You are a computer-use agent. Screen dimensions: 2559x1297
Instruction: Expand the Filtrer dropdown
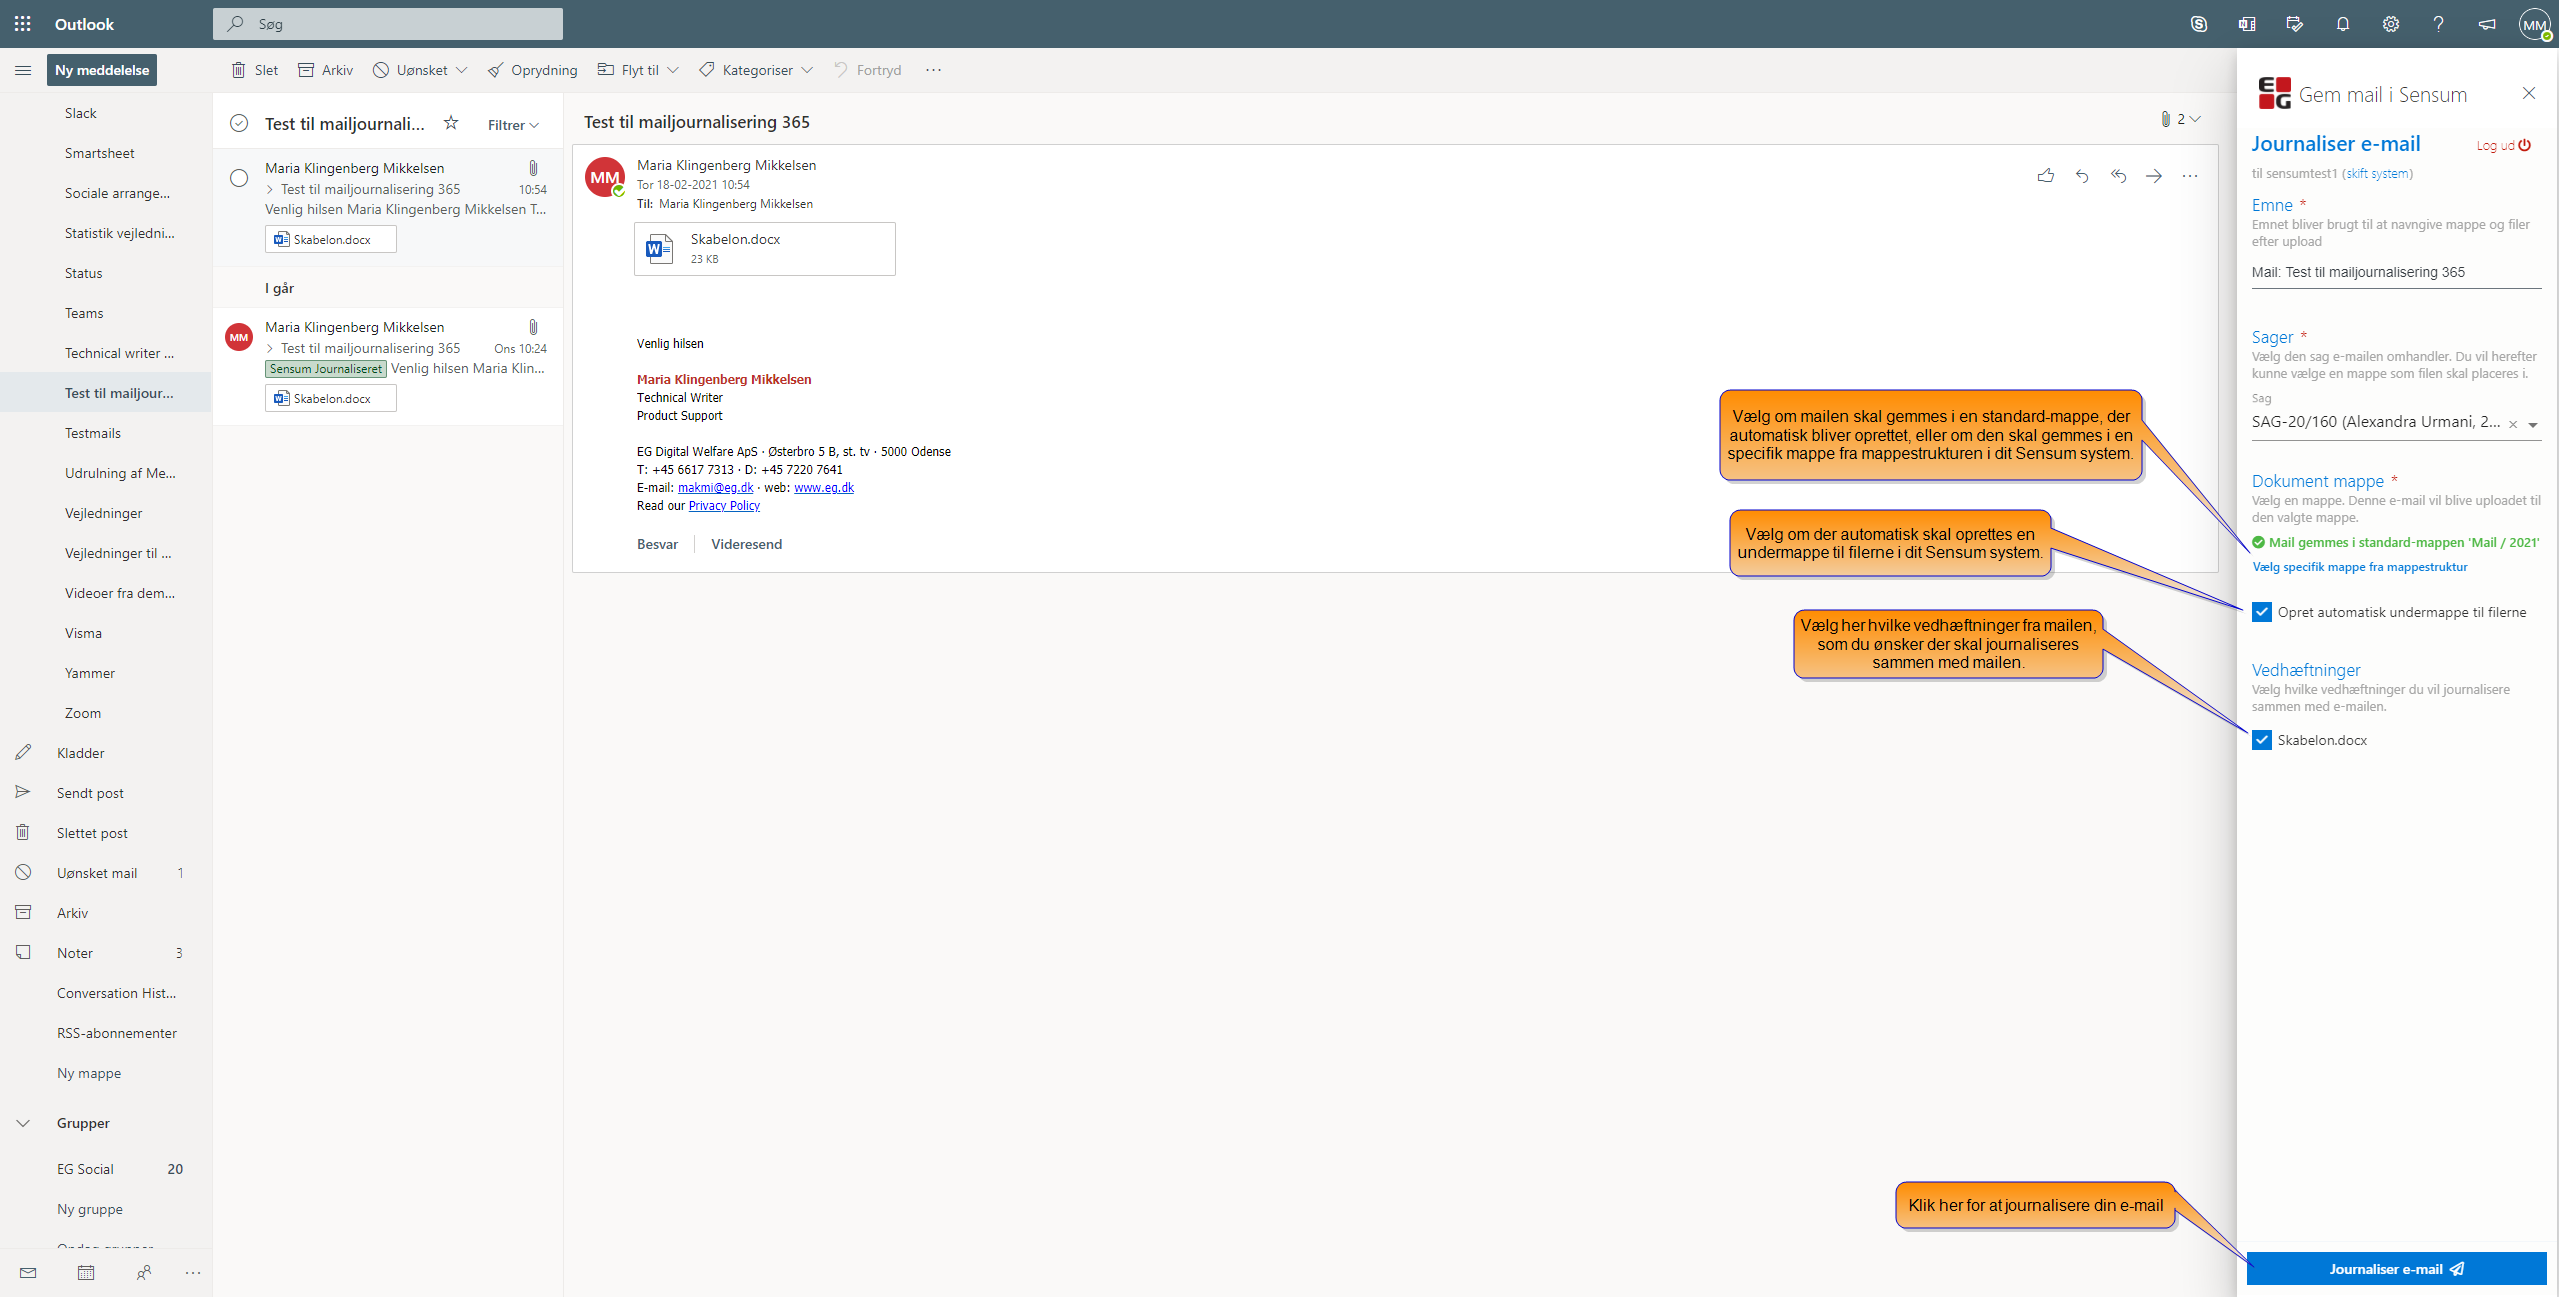[513, 125]
